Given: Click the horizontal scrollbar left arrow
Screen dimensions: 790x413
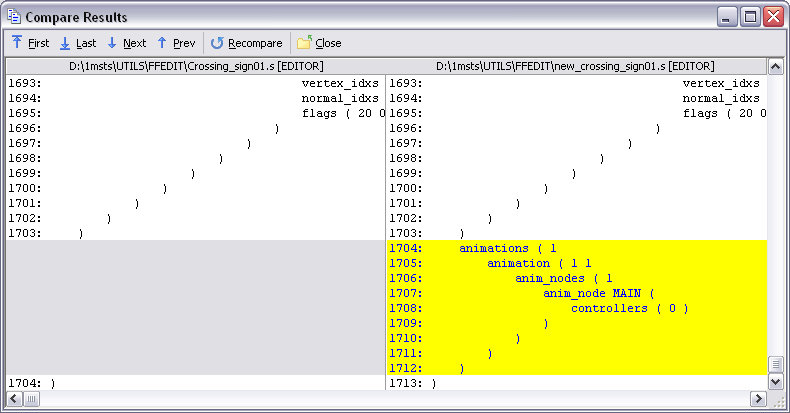Looking at the screenshot, I should (14, 399).
